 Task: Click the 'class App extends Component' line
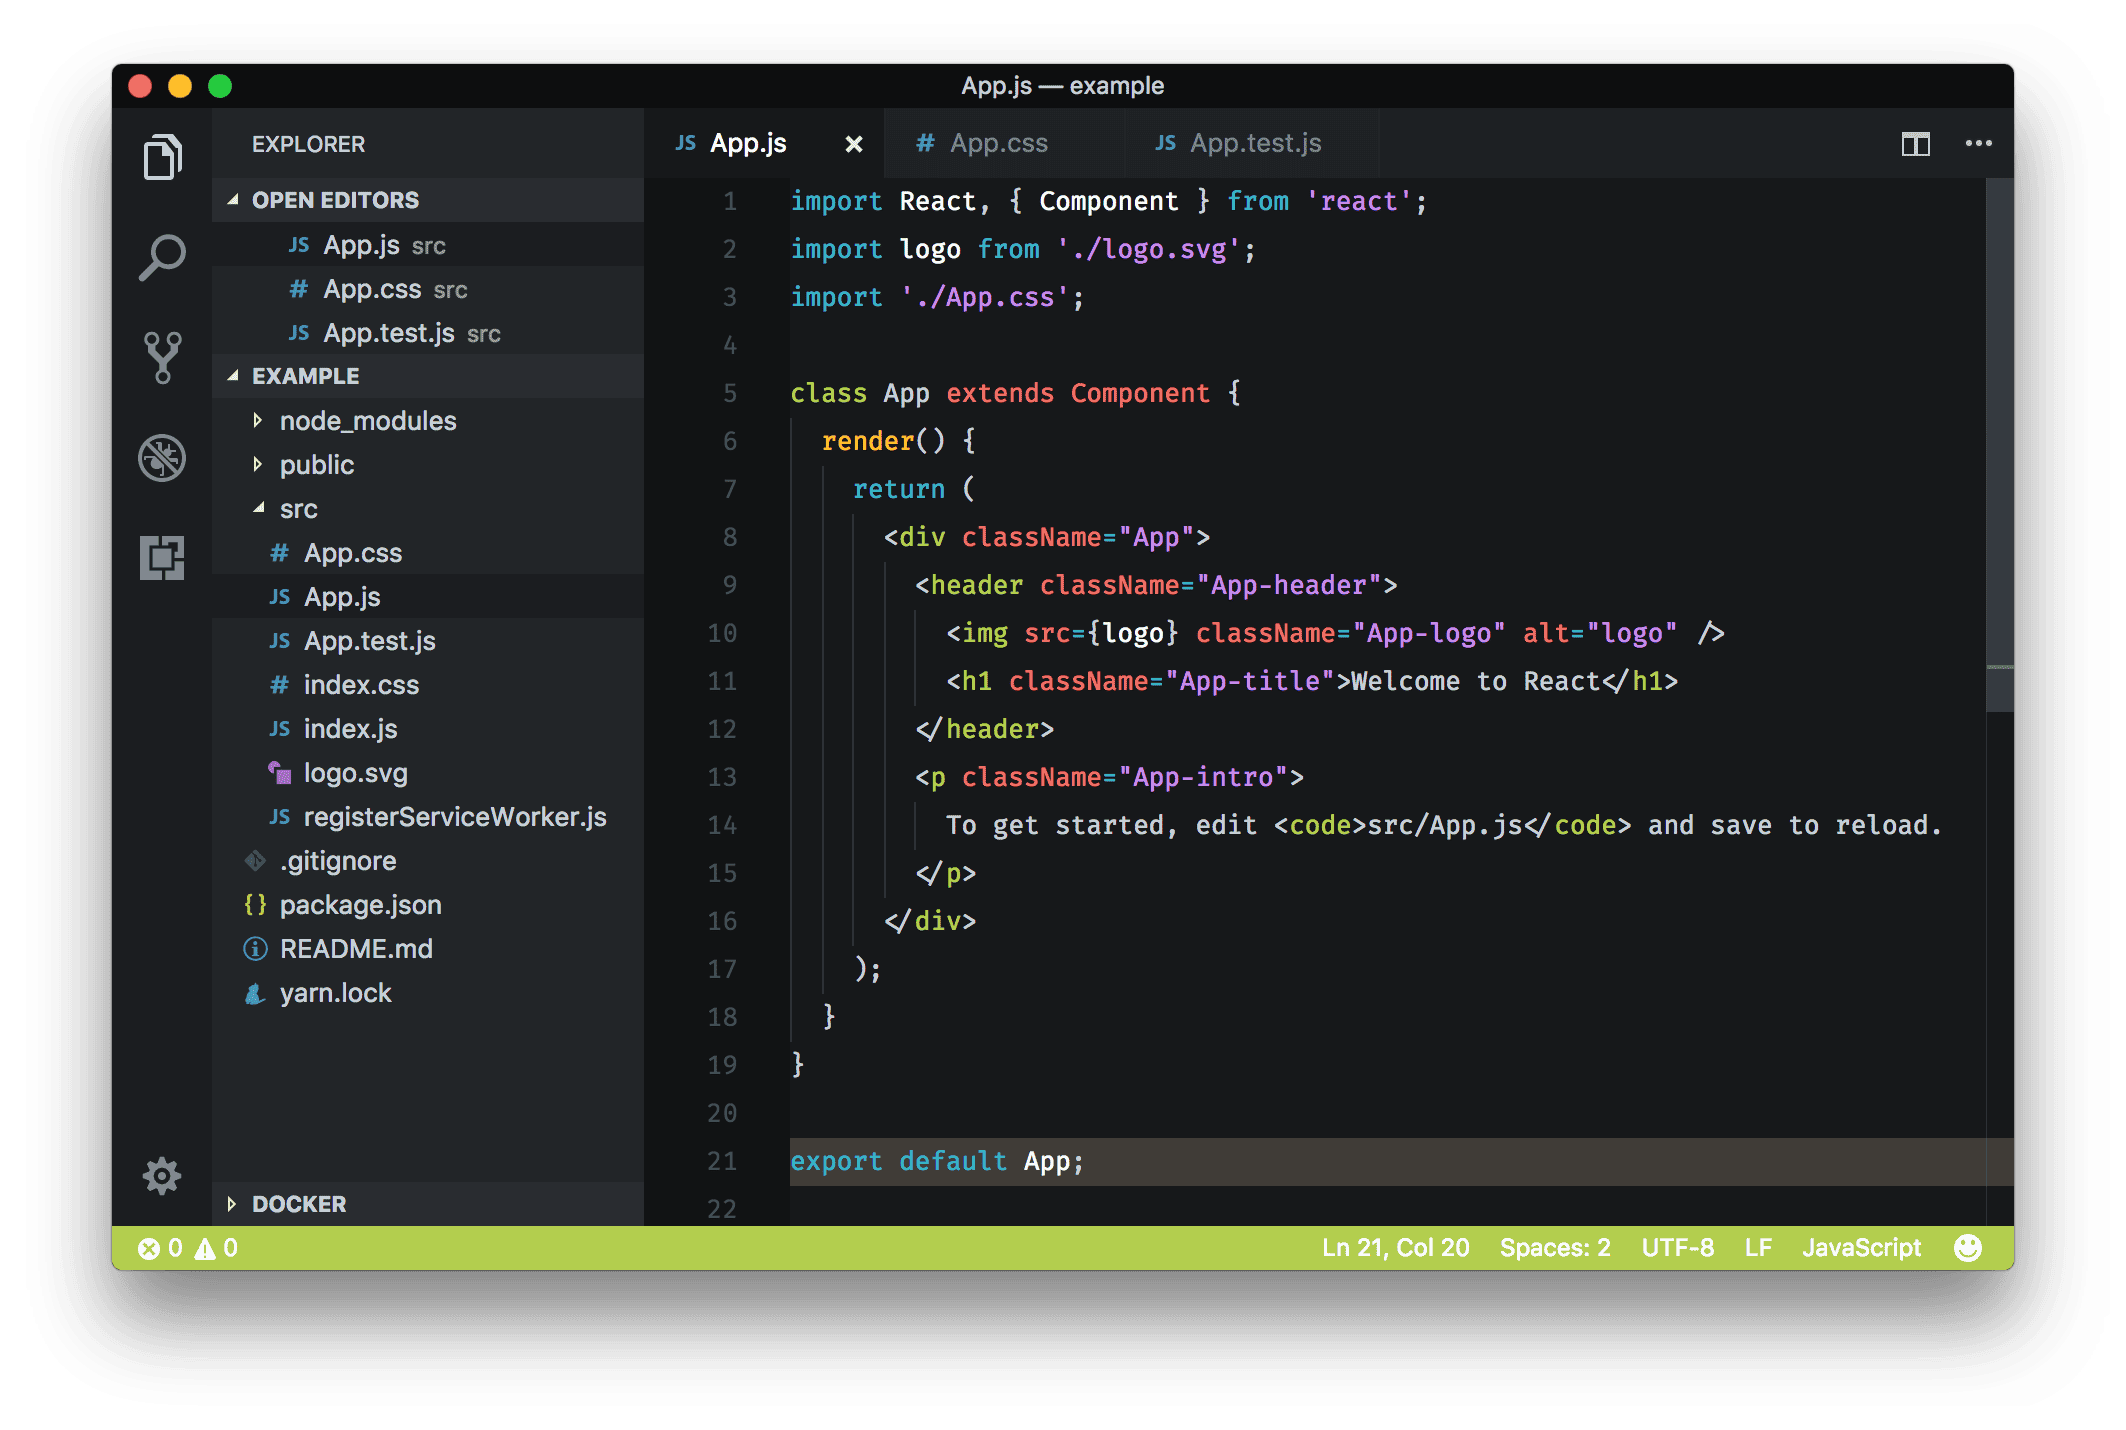click(1015, 393)
